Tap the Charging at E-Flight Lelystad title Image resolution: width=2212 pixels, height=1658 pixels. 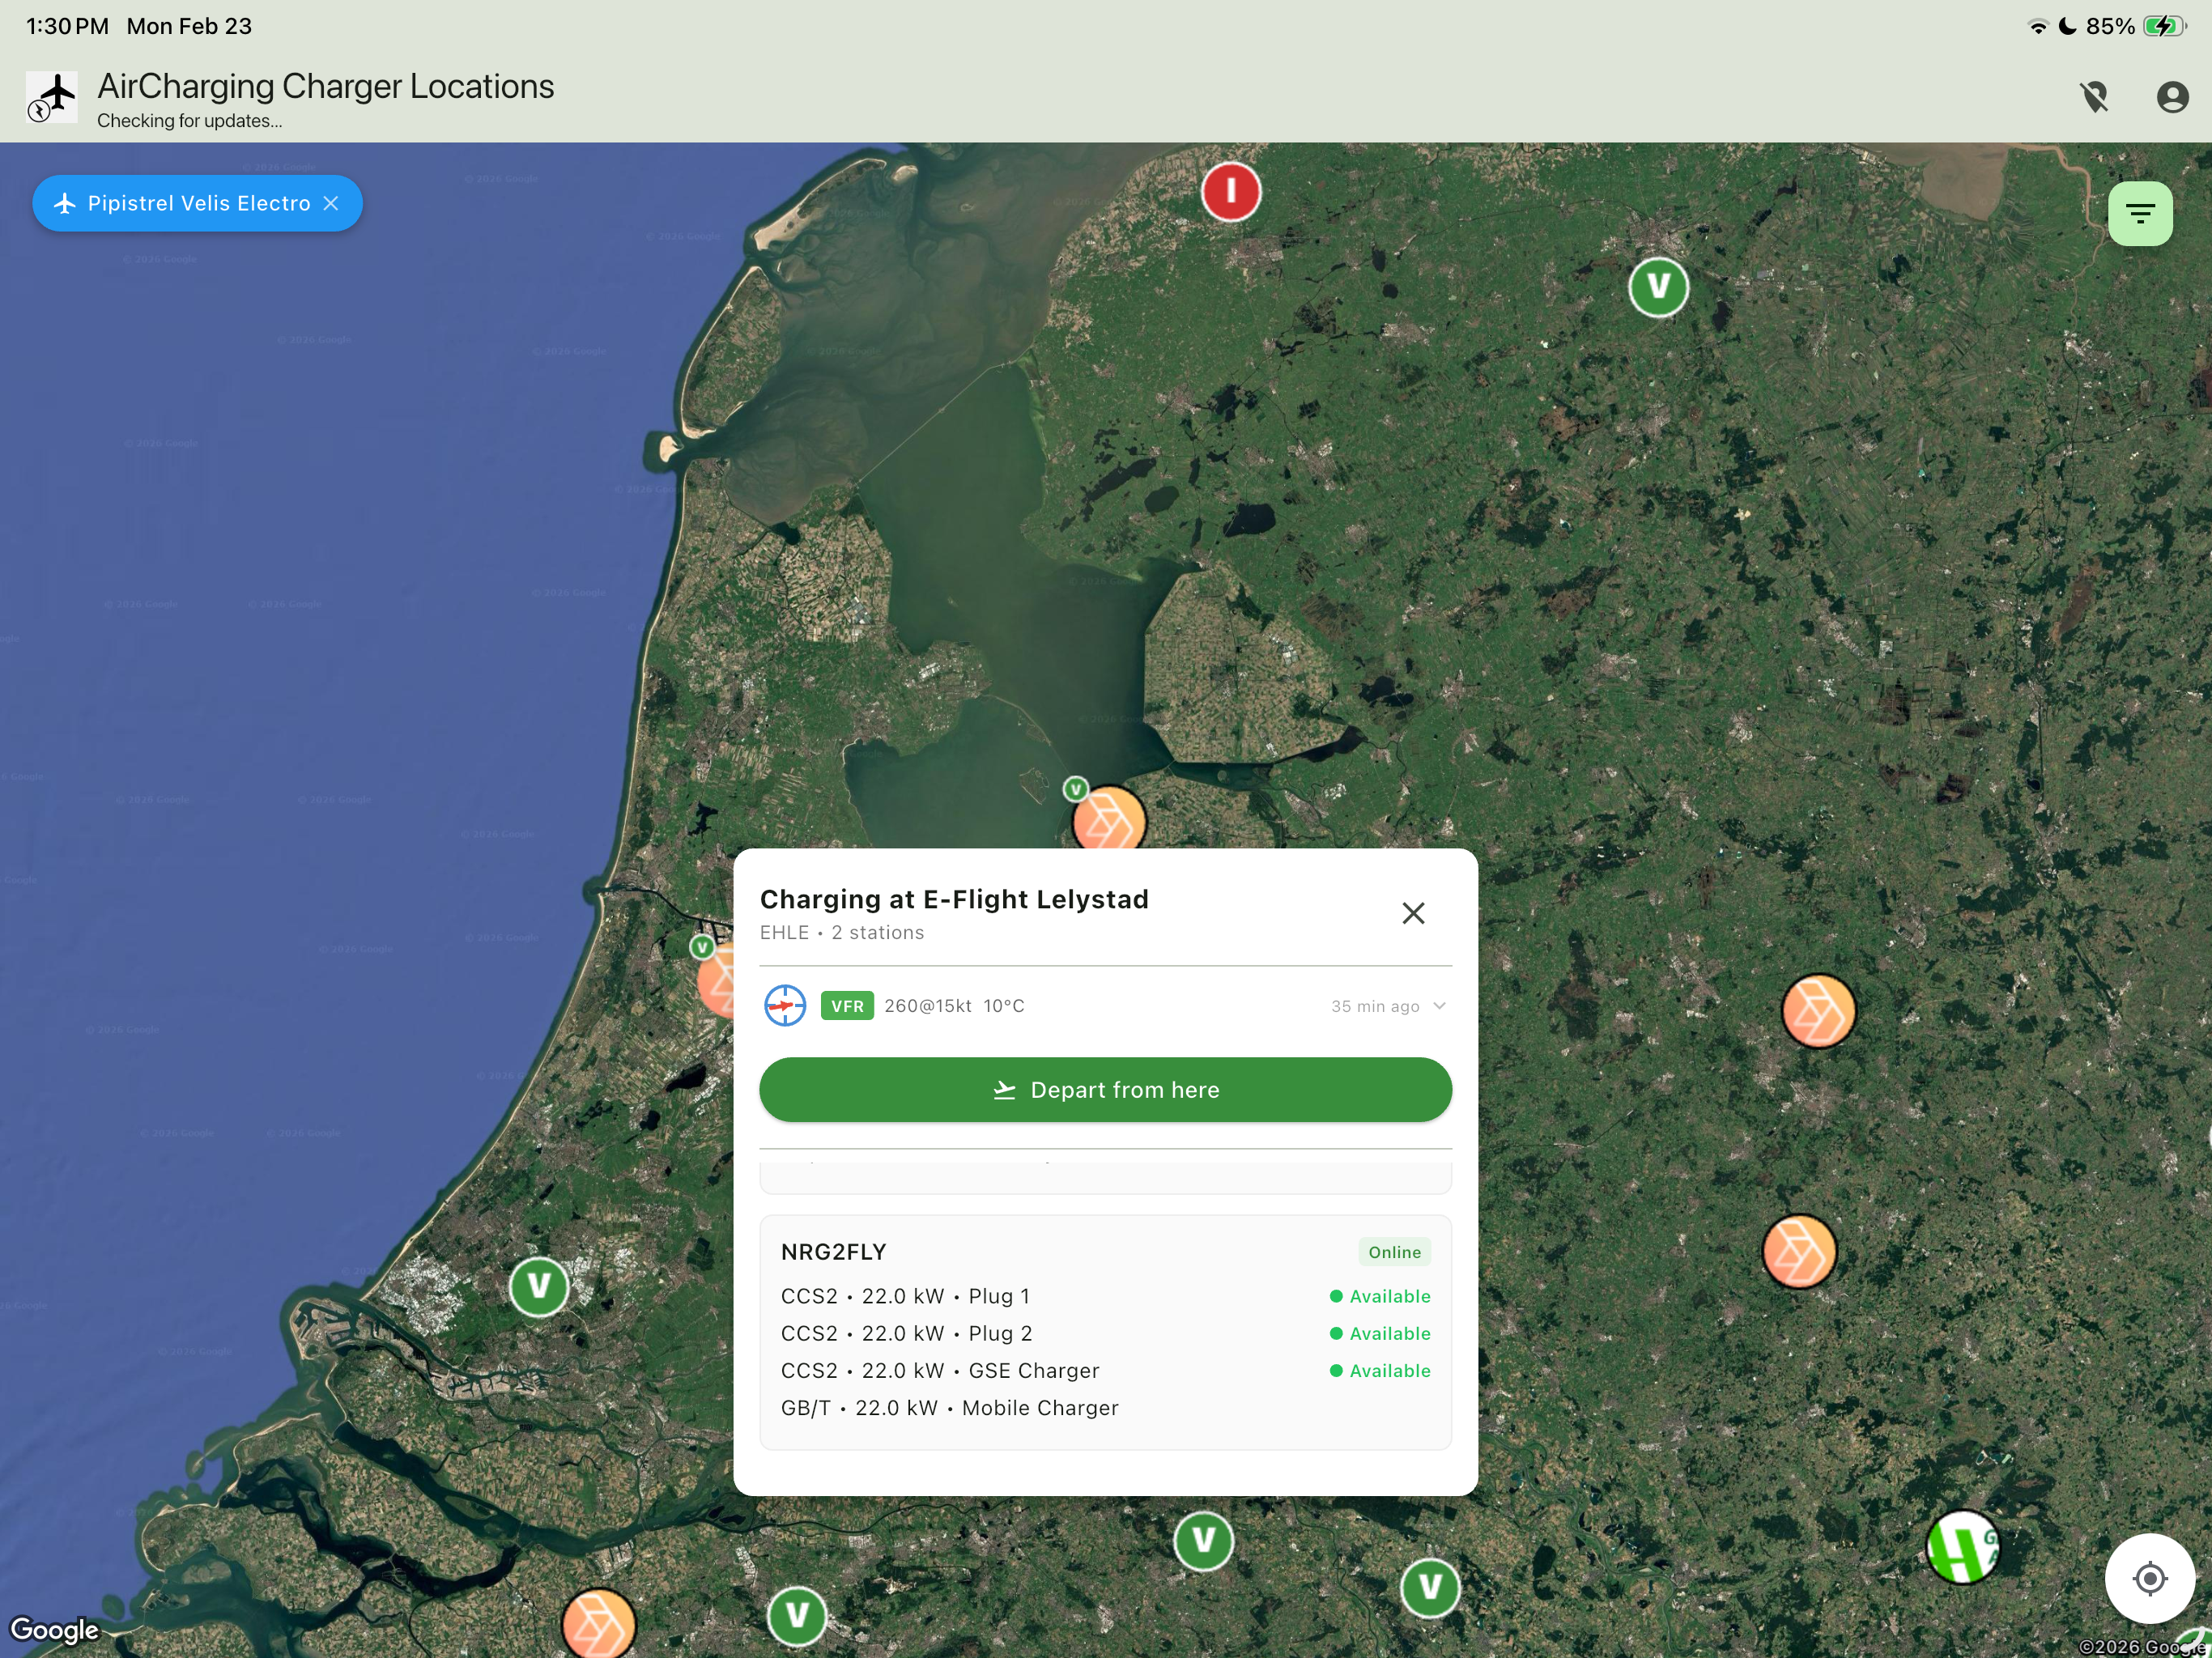[x=954, y=899]
